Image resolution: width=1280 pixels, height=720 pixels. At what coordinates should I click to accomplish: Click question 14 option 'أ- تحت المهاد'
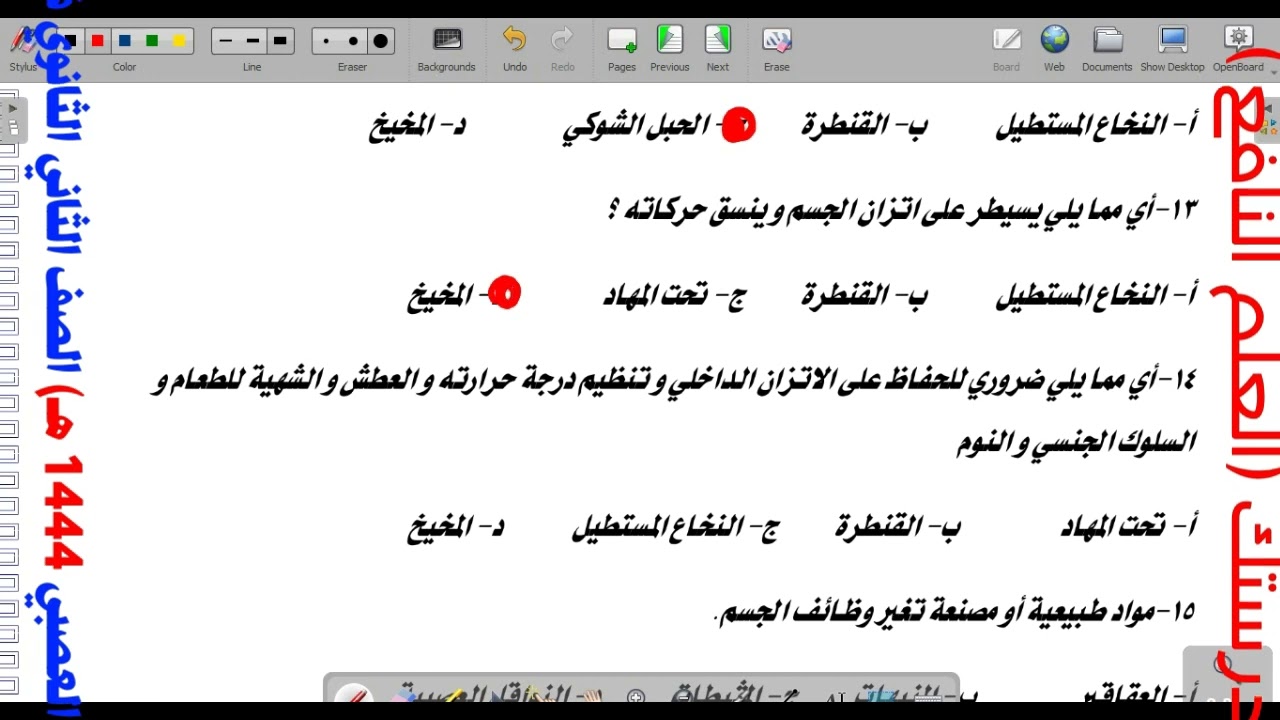(1128, 526)
